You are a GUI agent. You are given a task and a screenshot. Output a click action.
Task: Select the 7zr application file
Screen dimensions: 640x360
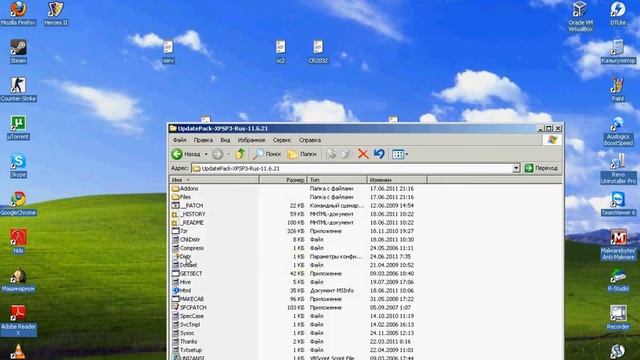coord(180,231)
